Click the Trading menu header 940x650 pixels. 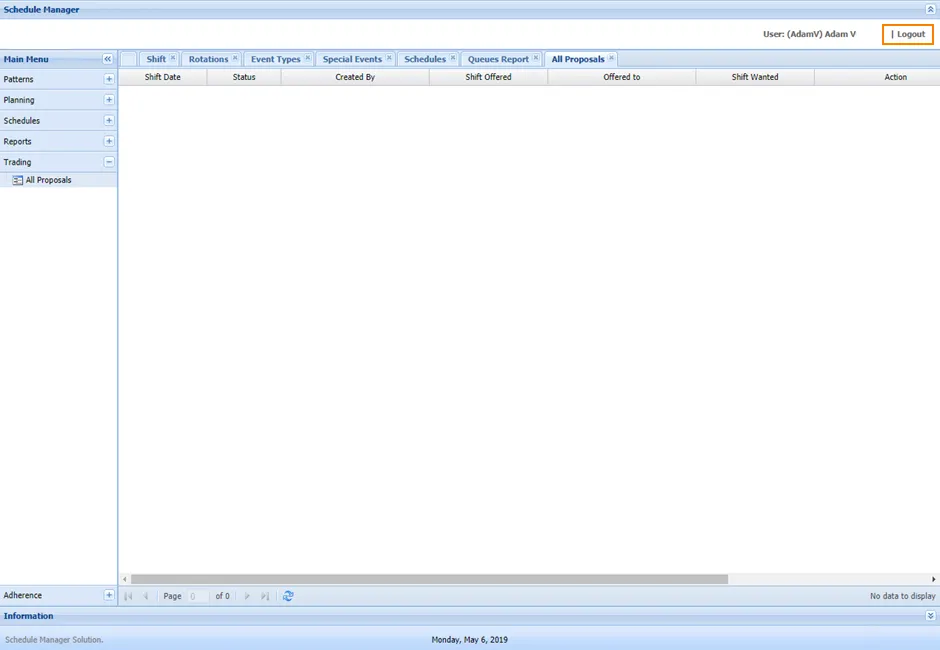pos(58,162)
